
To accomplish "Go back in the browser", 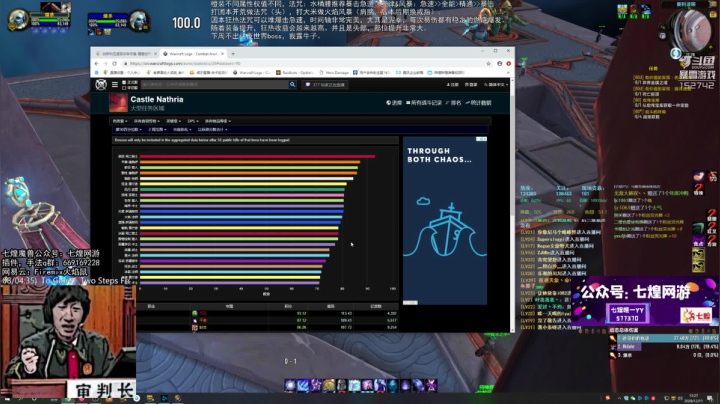I will [96, 63].
